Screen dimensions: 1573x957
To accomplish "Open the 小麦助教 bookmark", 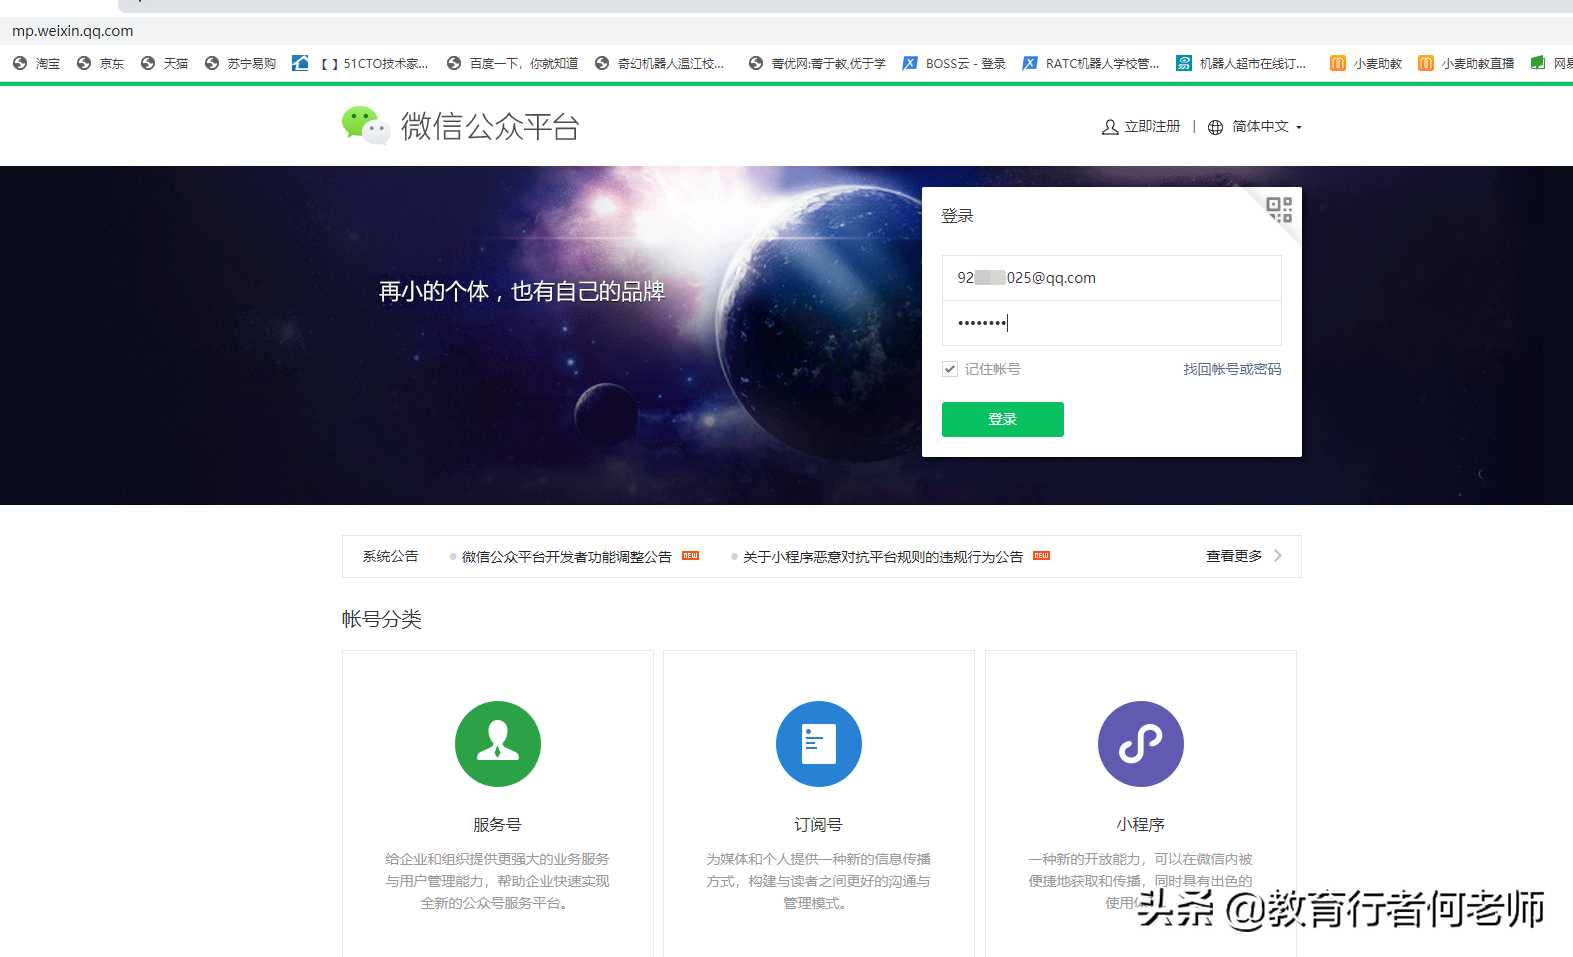I will pos(1366,63).
